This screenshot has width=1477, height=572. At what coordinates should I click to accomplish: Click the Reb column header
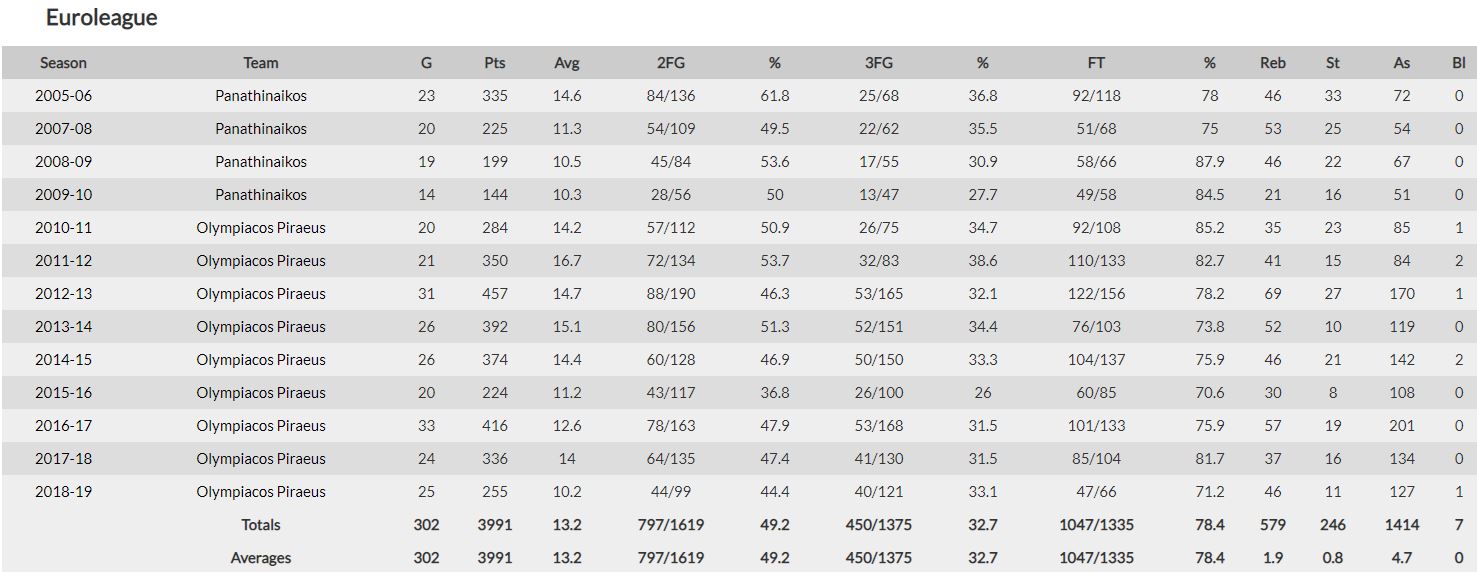click(x=1273, y=63)
